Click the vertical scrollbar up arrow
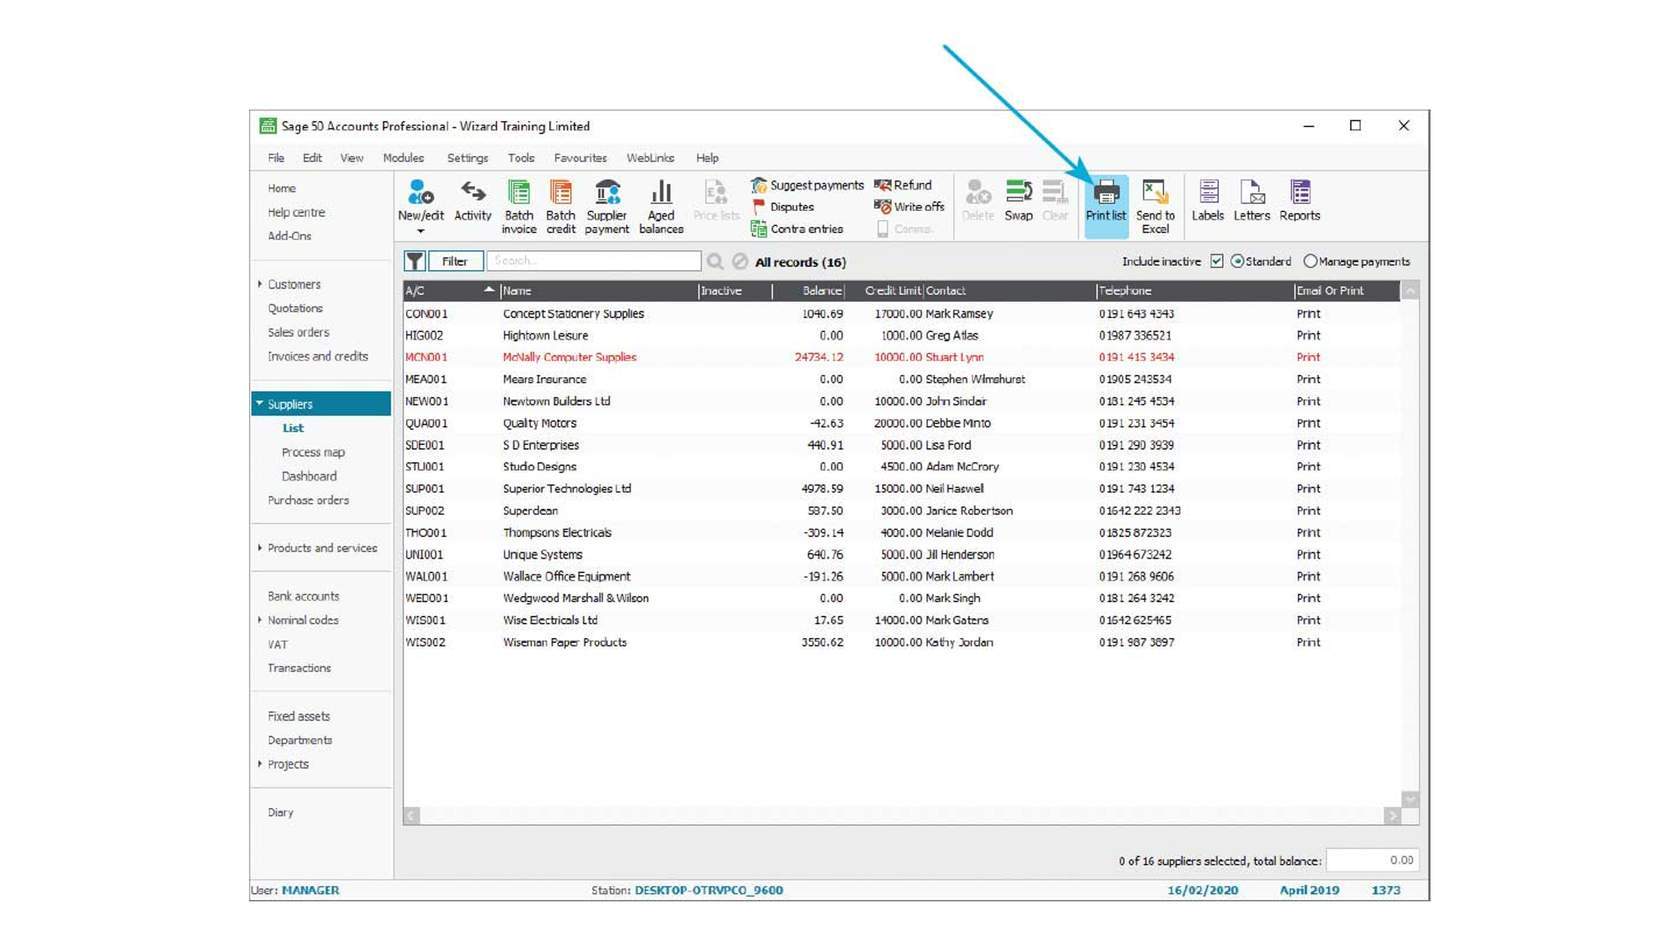Viewport: 1680px width, 946px height. click(x=1410, y=291)
